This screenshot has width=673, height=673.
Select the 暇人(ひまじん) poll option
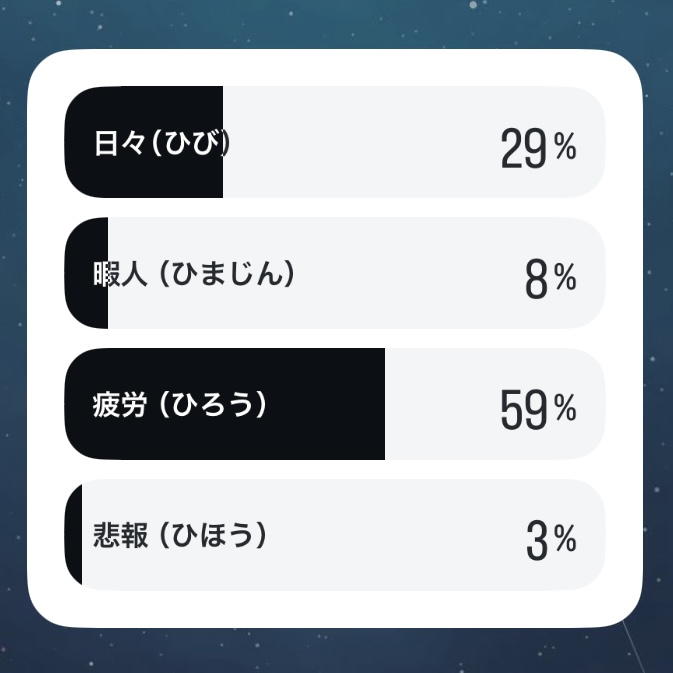coord(335,273)
